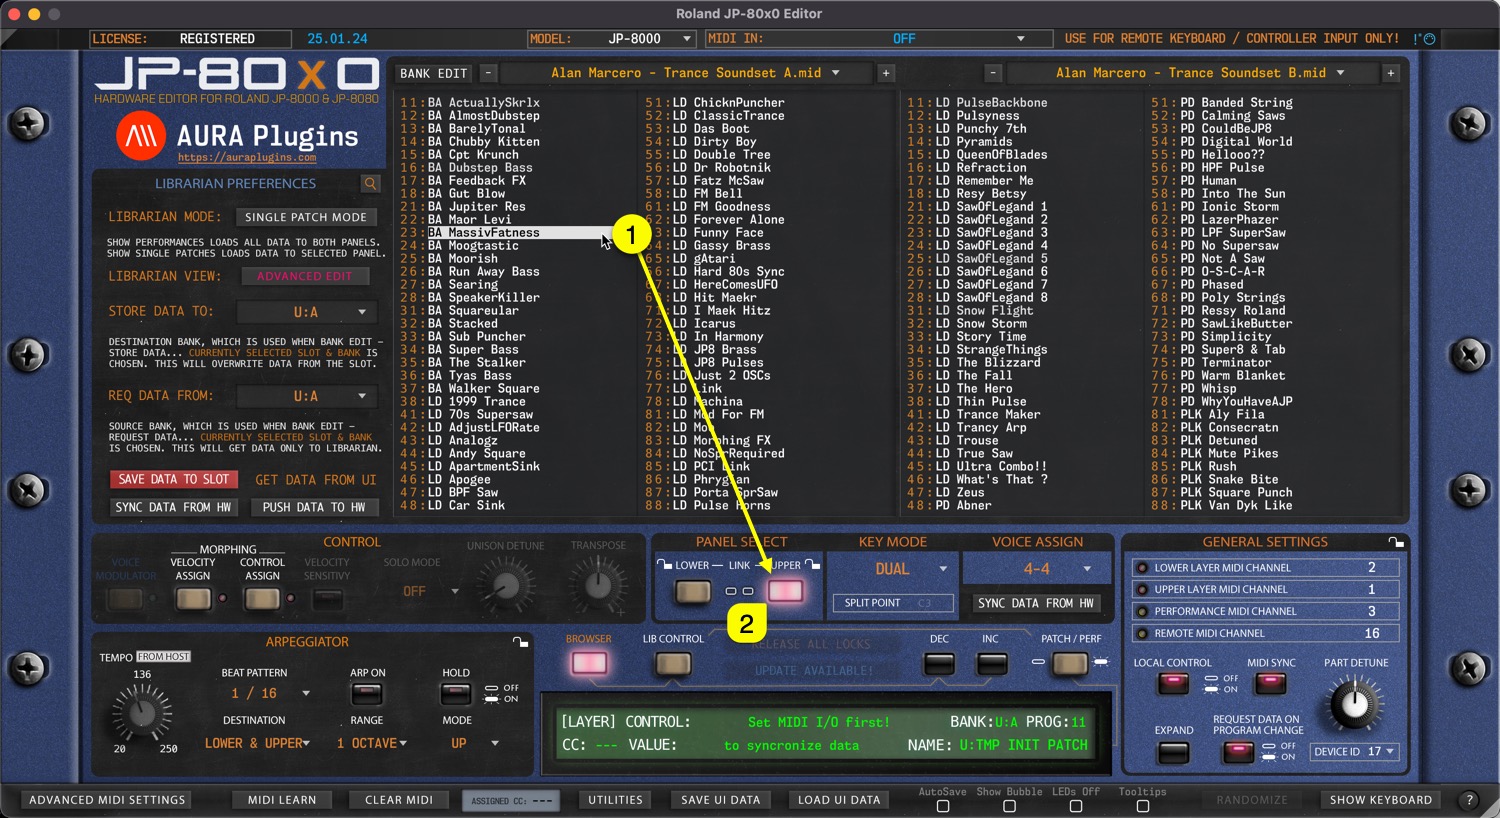1500x818 pixels.
Task: Click the Part Detune knob
Action: coord(1353,704)
